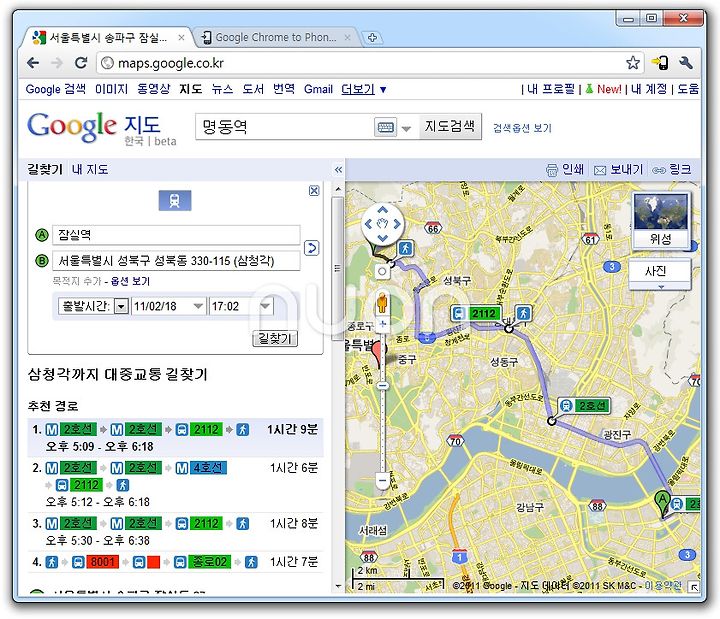Open 이용약관 link on map footer
This screenshot has height=619, width=720.
[x=663, y=585]
